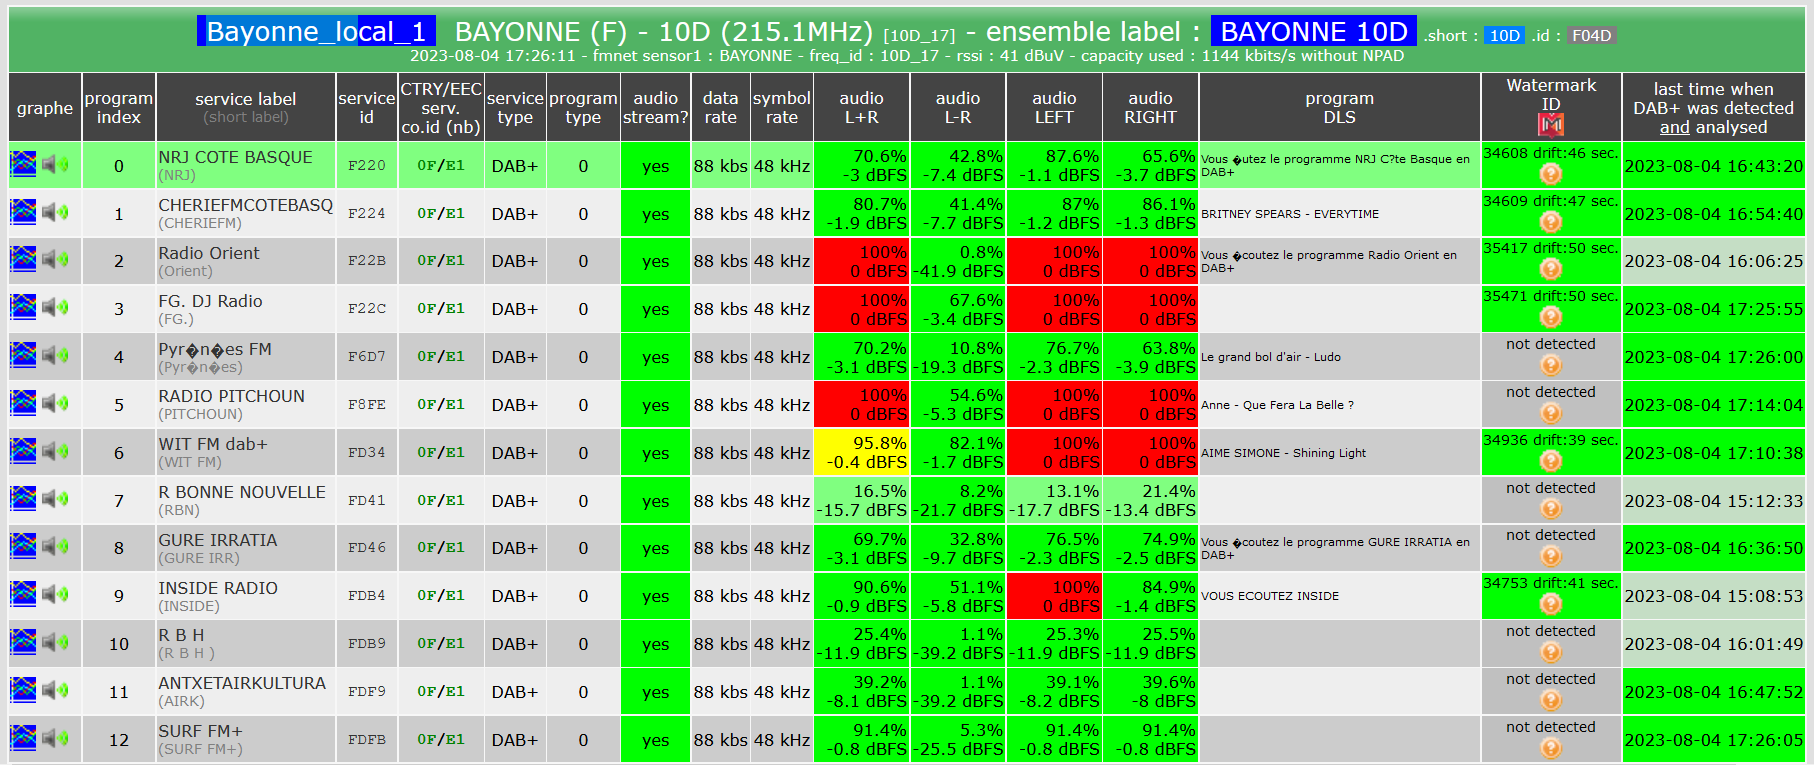Play audio via speaker icon for INSIDE RADIO
This screenshot has height=765, width=1814.
55,595
